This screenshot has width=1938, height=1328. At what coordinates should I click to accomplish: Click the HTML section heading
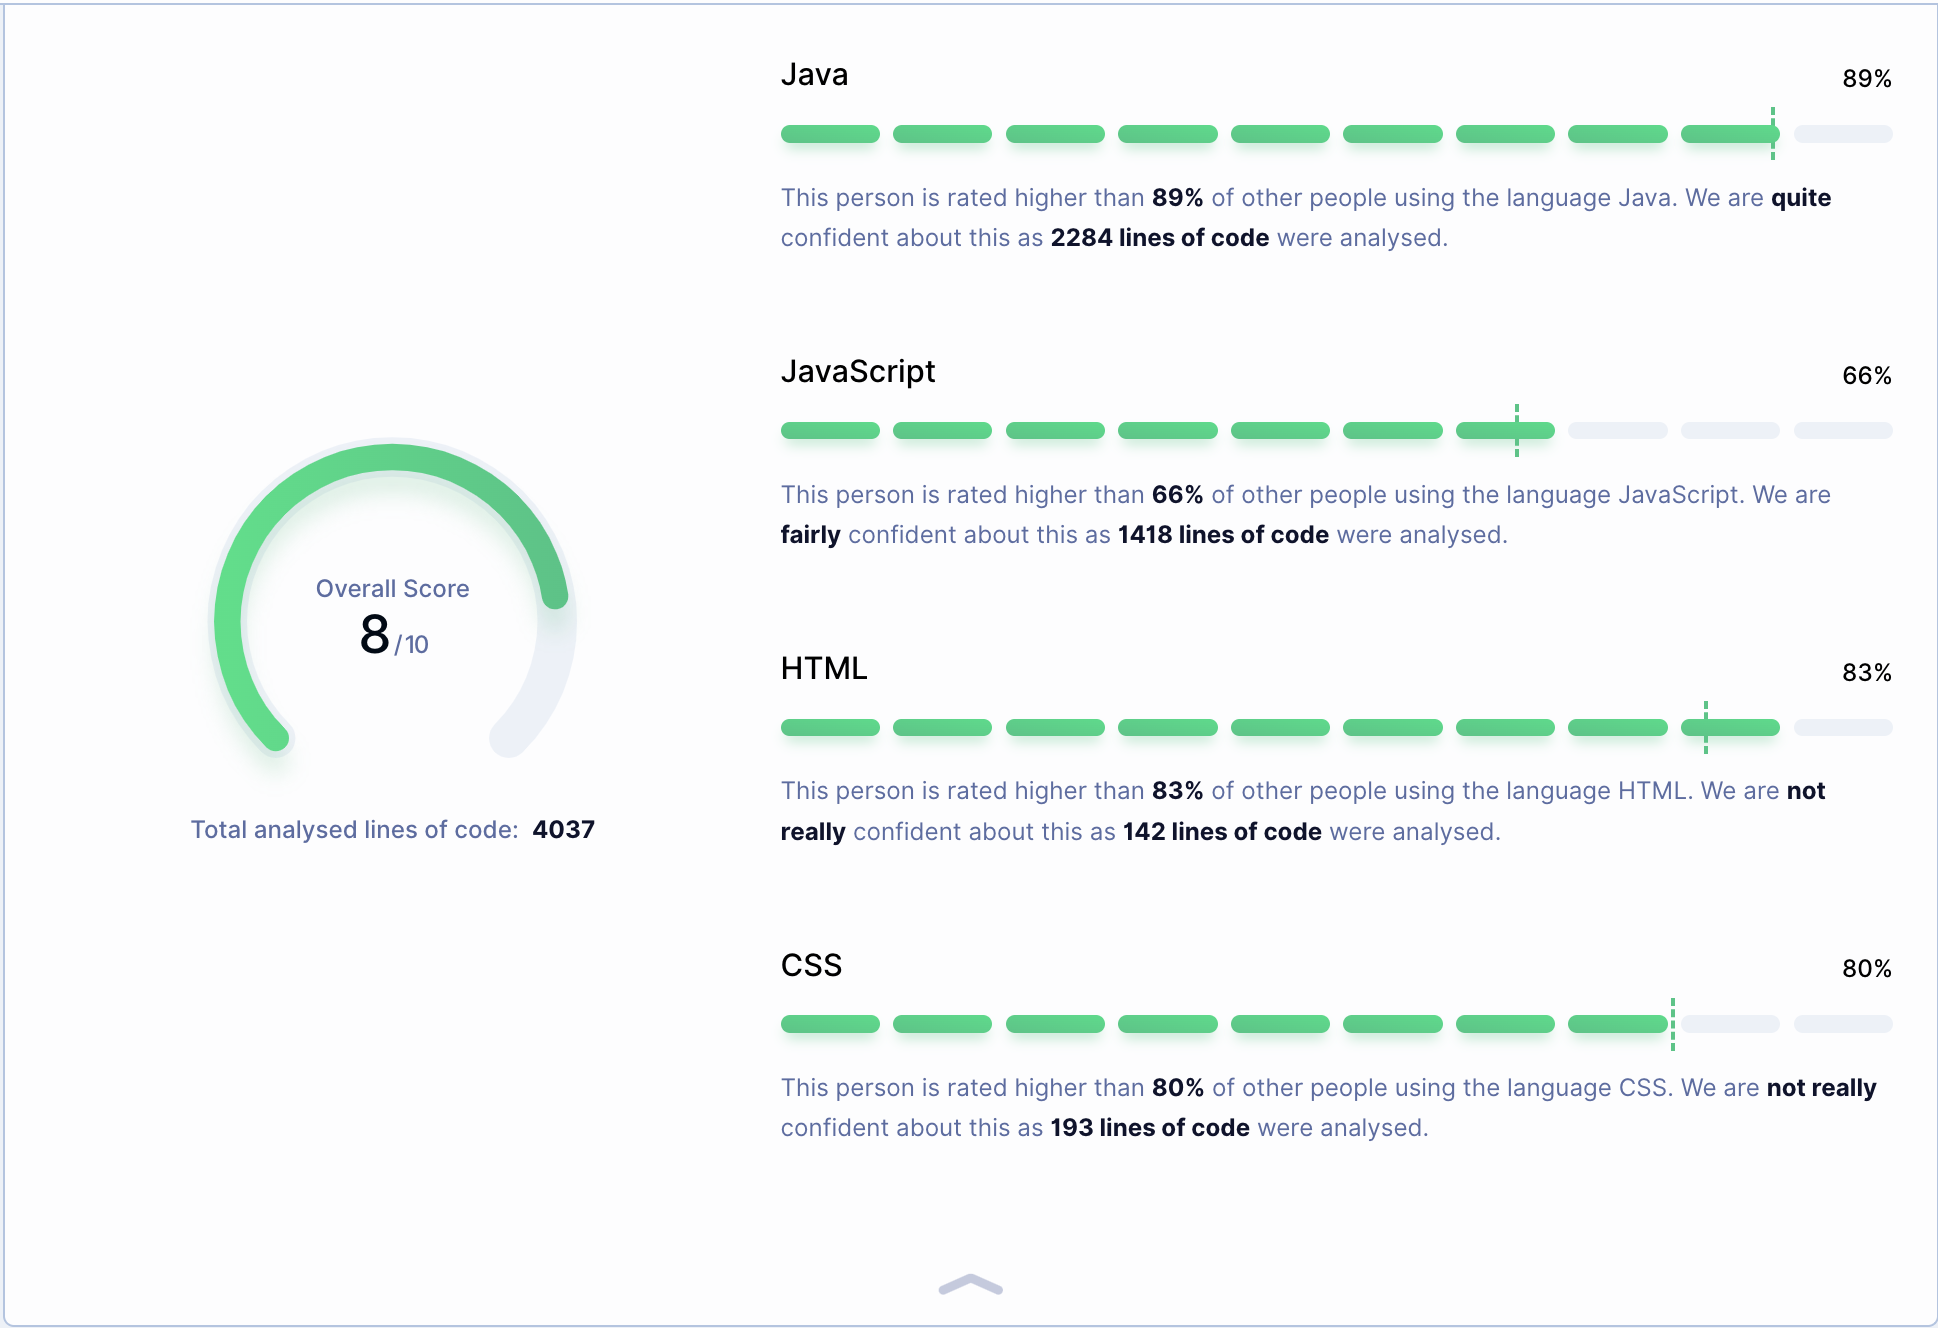[824, 668]
